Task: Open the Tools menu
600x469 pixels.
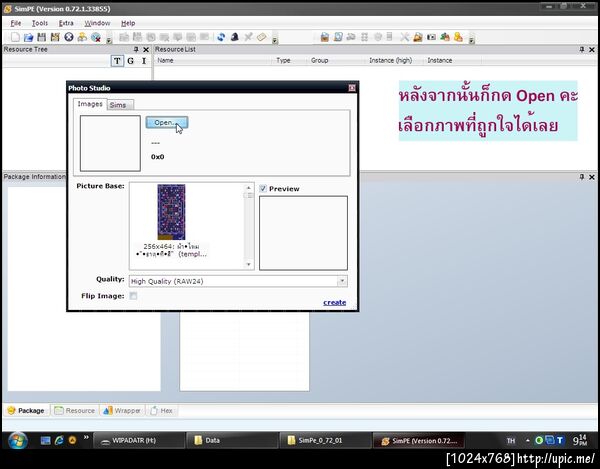Action: click(x=40, y=23)
